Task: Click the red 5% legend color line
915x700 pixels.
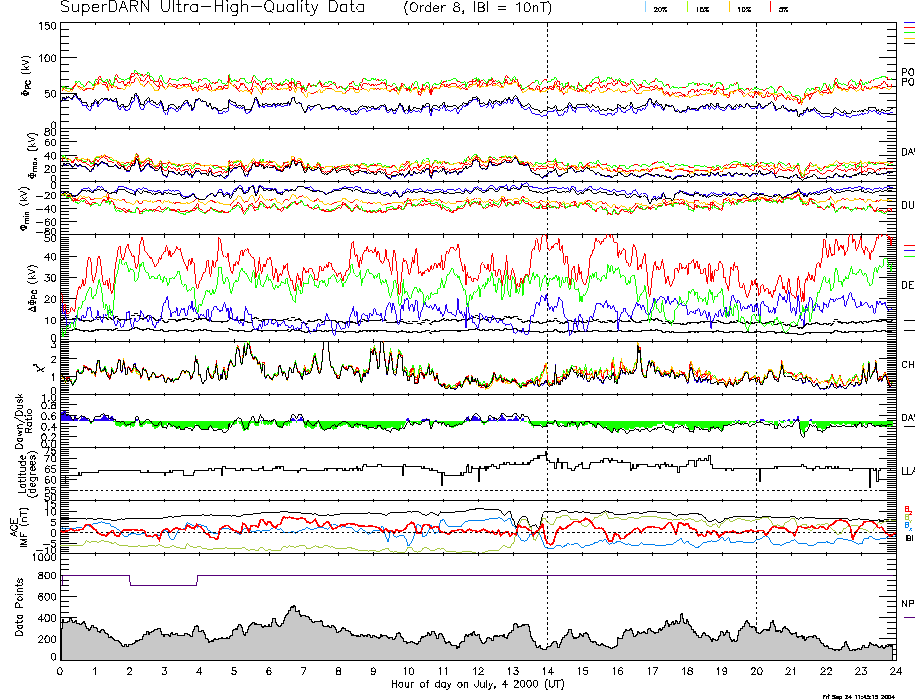Action: 770,7
